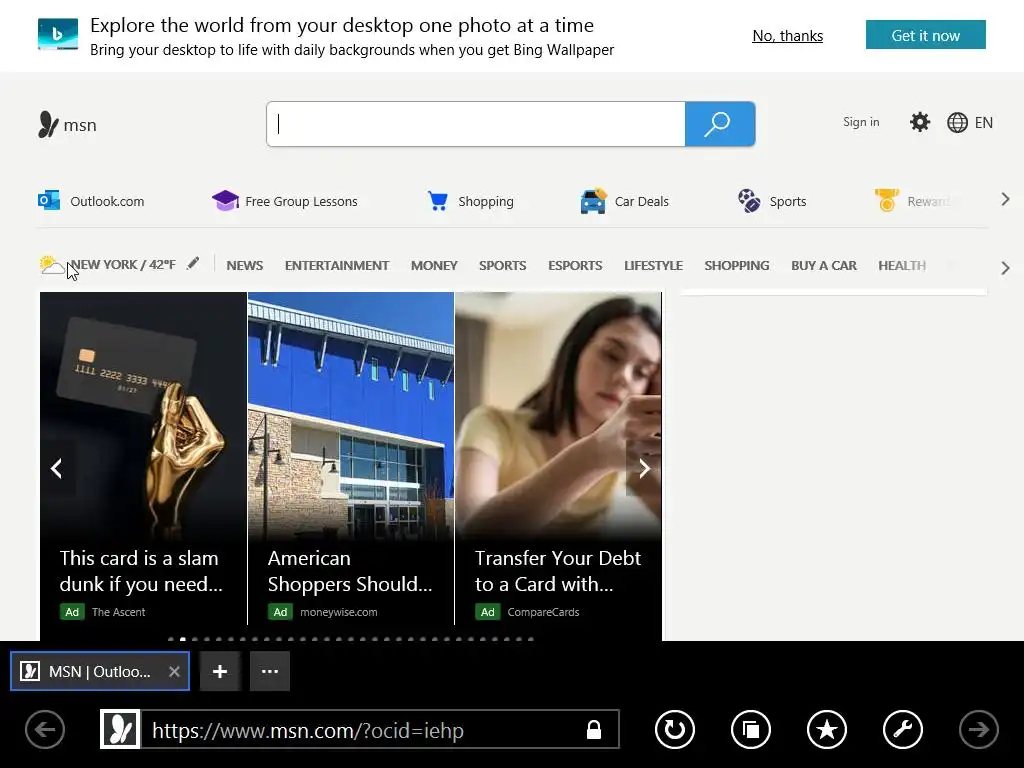Screen dimensions: 1024x768
Task: Expand more news categories chevron
Action: pos(1005,268)
